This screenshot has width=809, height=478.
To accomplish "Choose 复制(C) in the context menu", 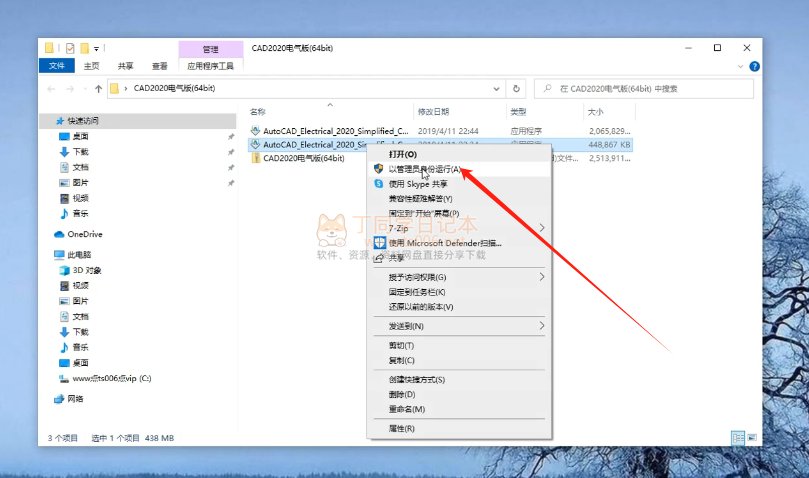I will (x=459, y=360).
